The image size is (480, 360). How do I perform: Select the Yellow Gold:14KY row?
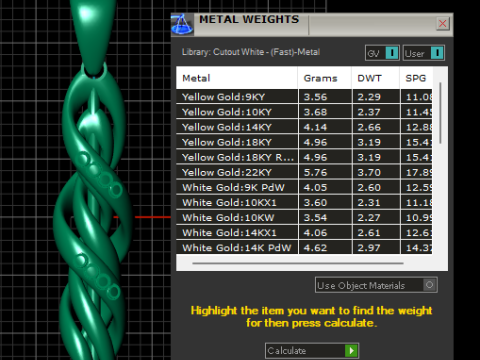304,127
